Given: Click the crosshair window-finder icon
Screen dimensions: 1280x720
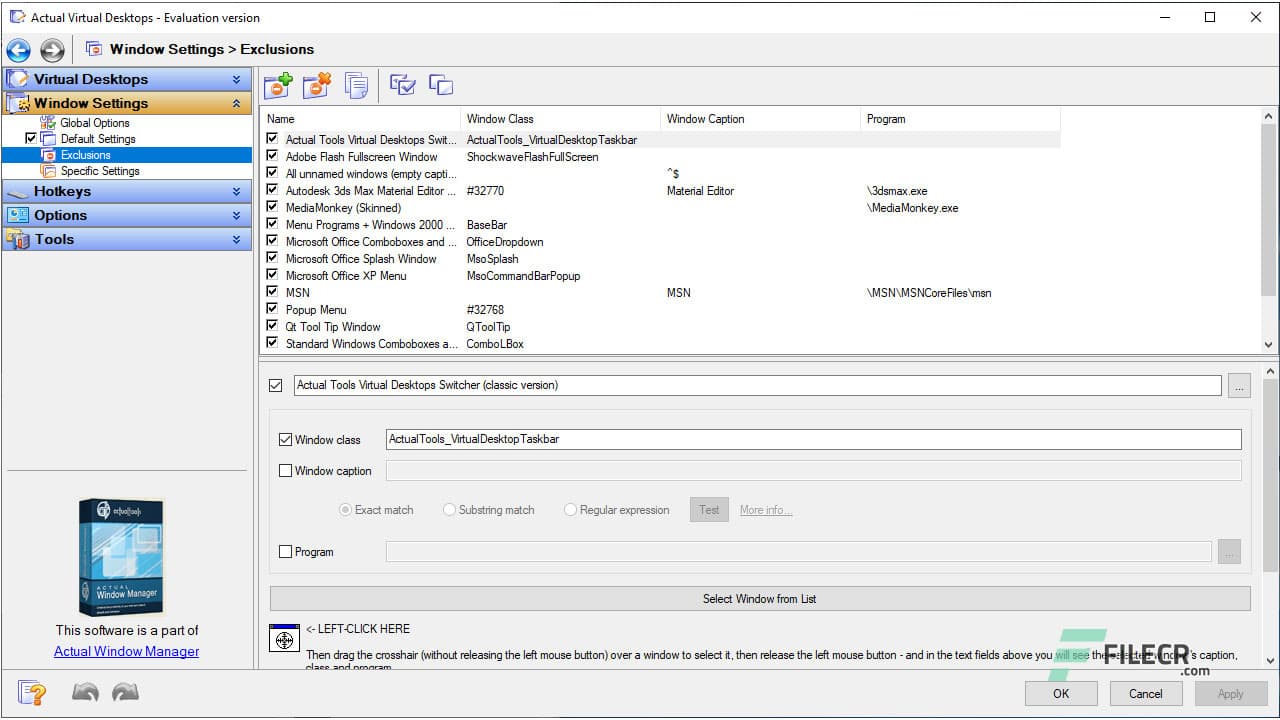Looking at the screenshot, I should 284,637.
